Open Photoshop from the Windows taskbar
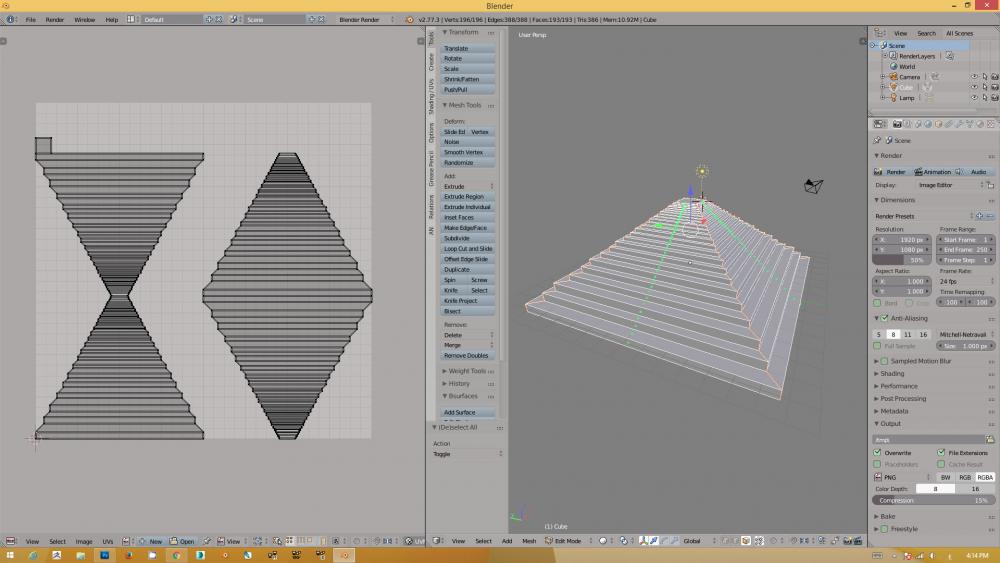The image size is (1000, 563). point(104,555)
